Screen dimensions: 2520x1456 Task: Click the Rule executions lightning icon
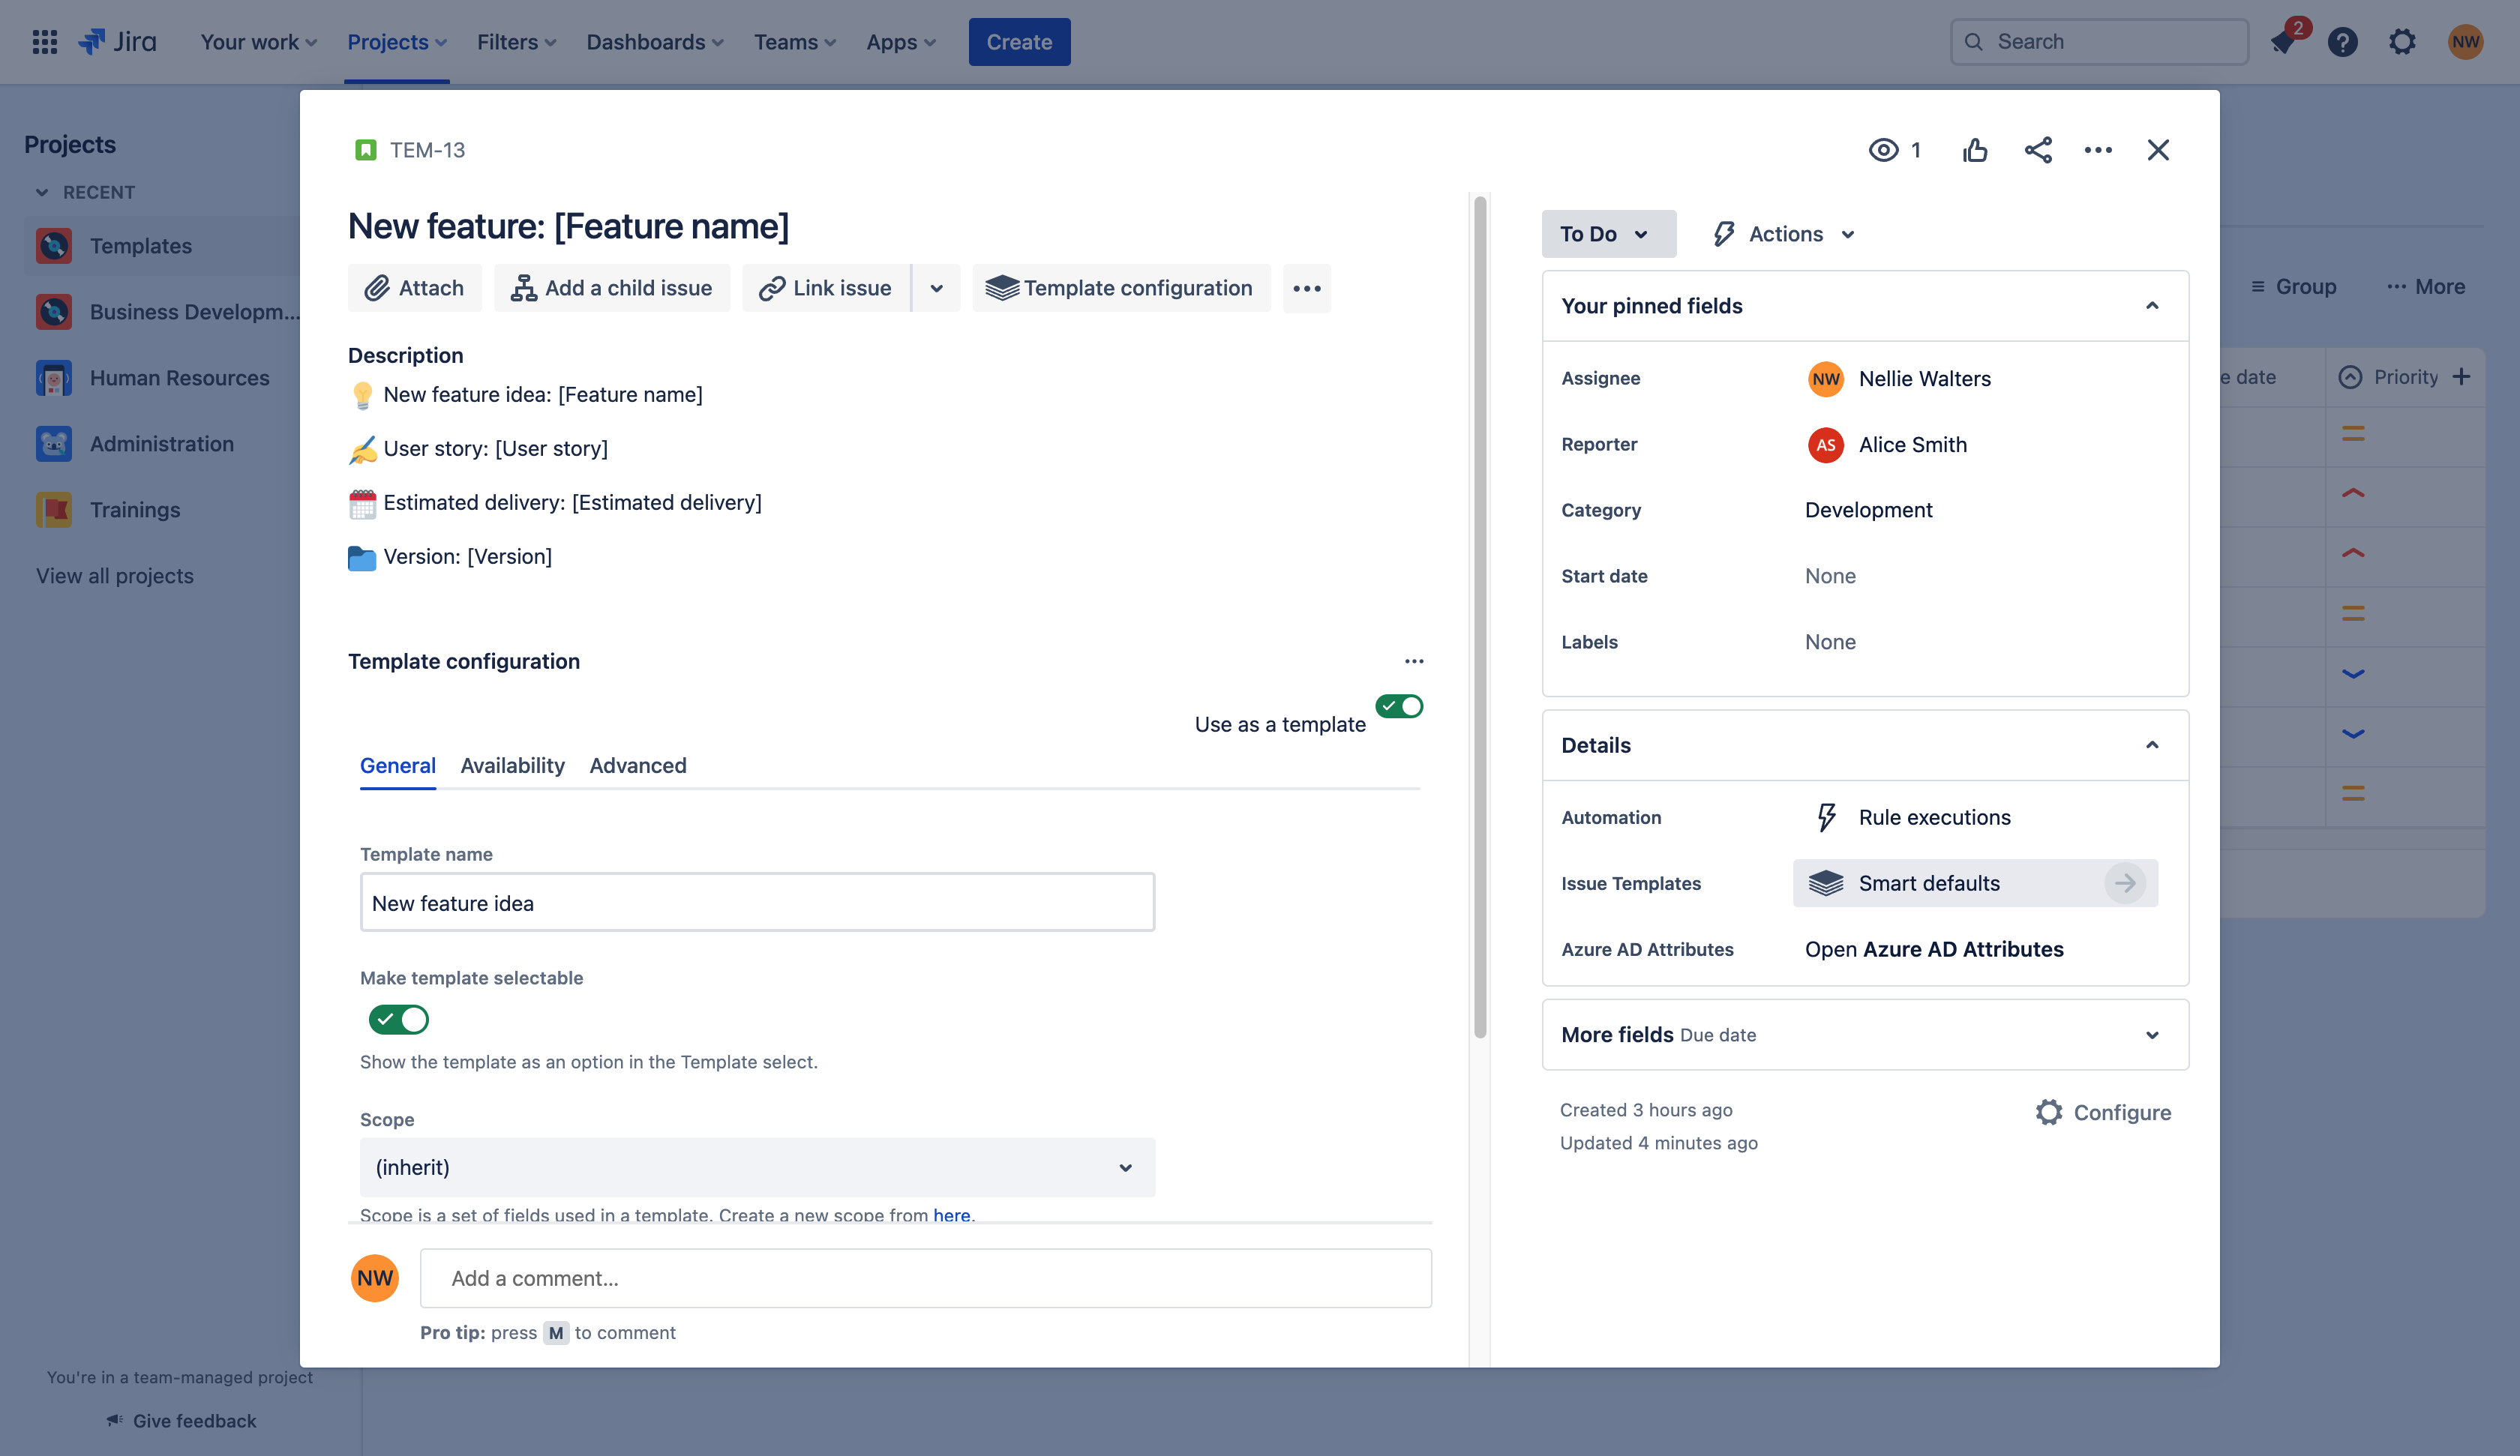1826,817
